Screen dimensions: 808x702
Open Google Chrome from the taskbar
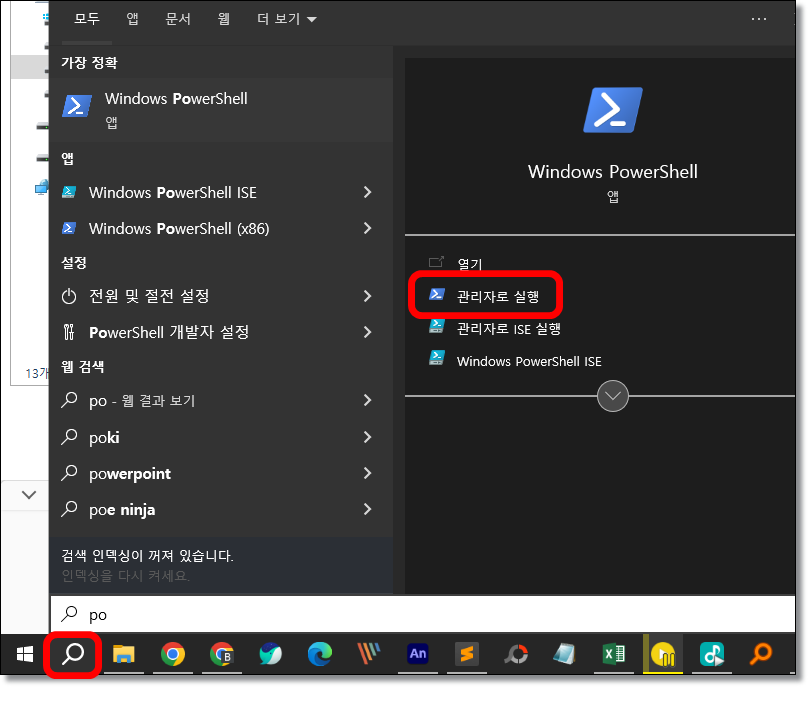pyautogui.click(x=173, y=655)
